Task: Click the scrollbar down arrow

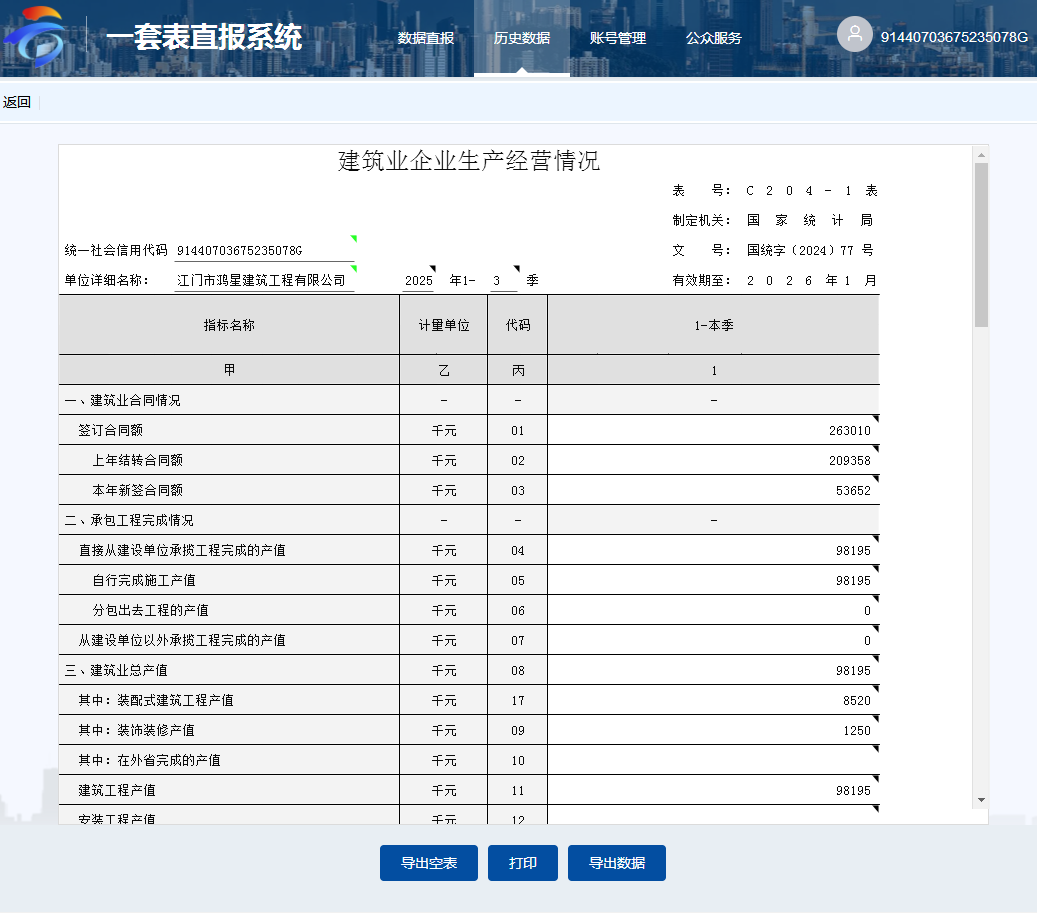Action: tap(981, 800)
